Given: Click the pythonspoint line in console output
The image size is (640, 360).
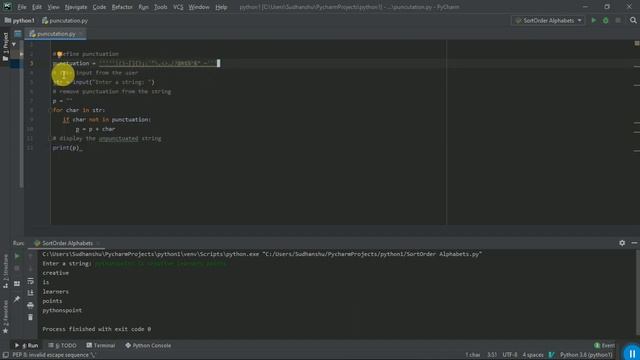Looking at the screenshot, I should pyautogui.click(x=62, y=310).
